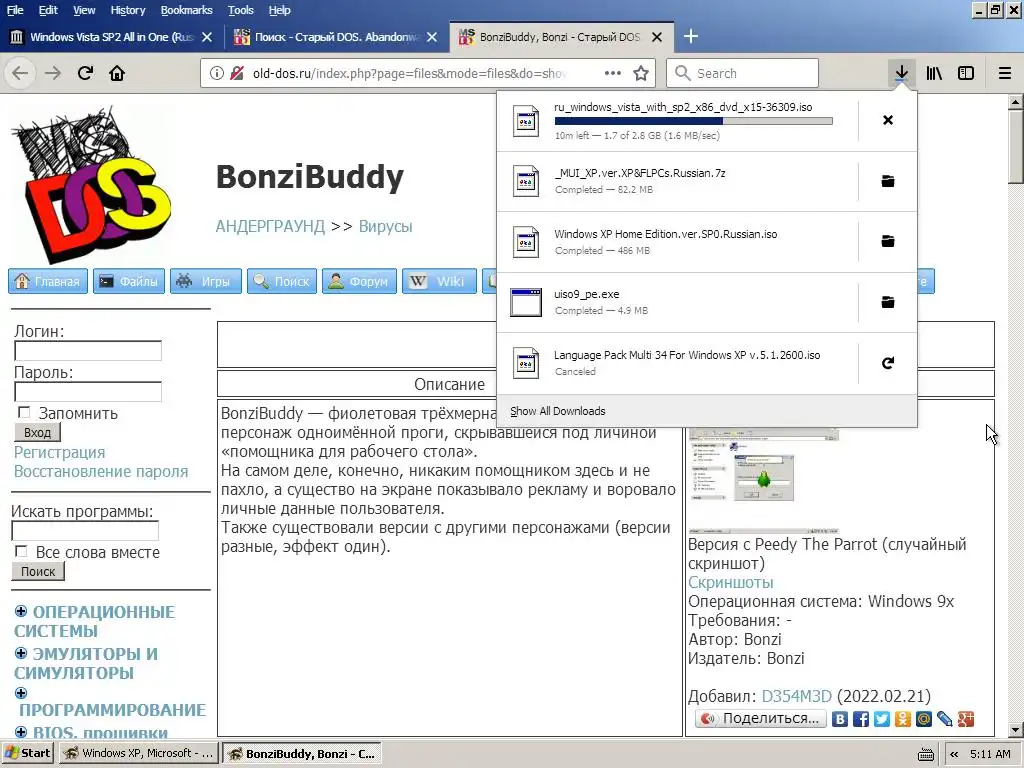The image size is (1024, 768).
Task: Open the Firefox hamburger menu
Action: pos(1004,73)
